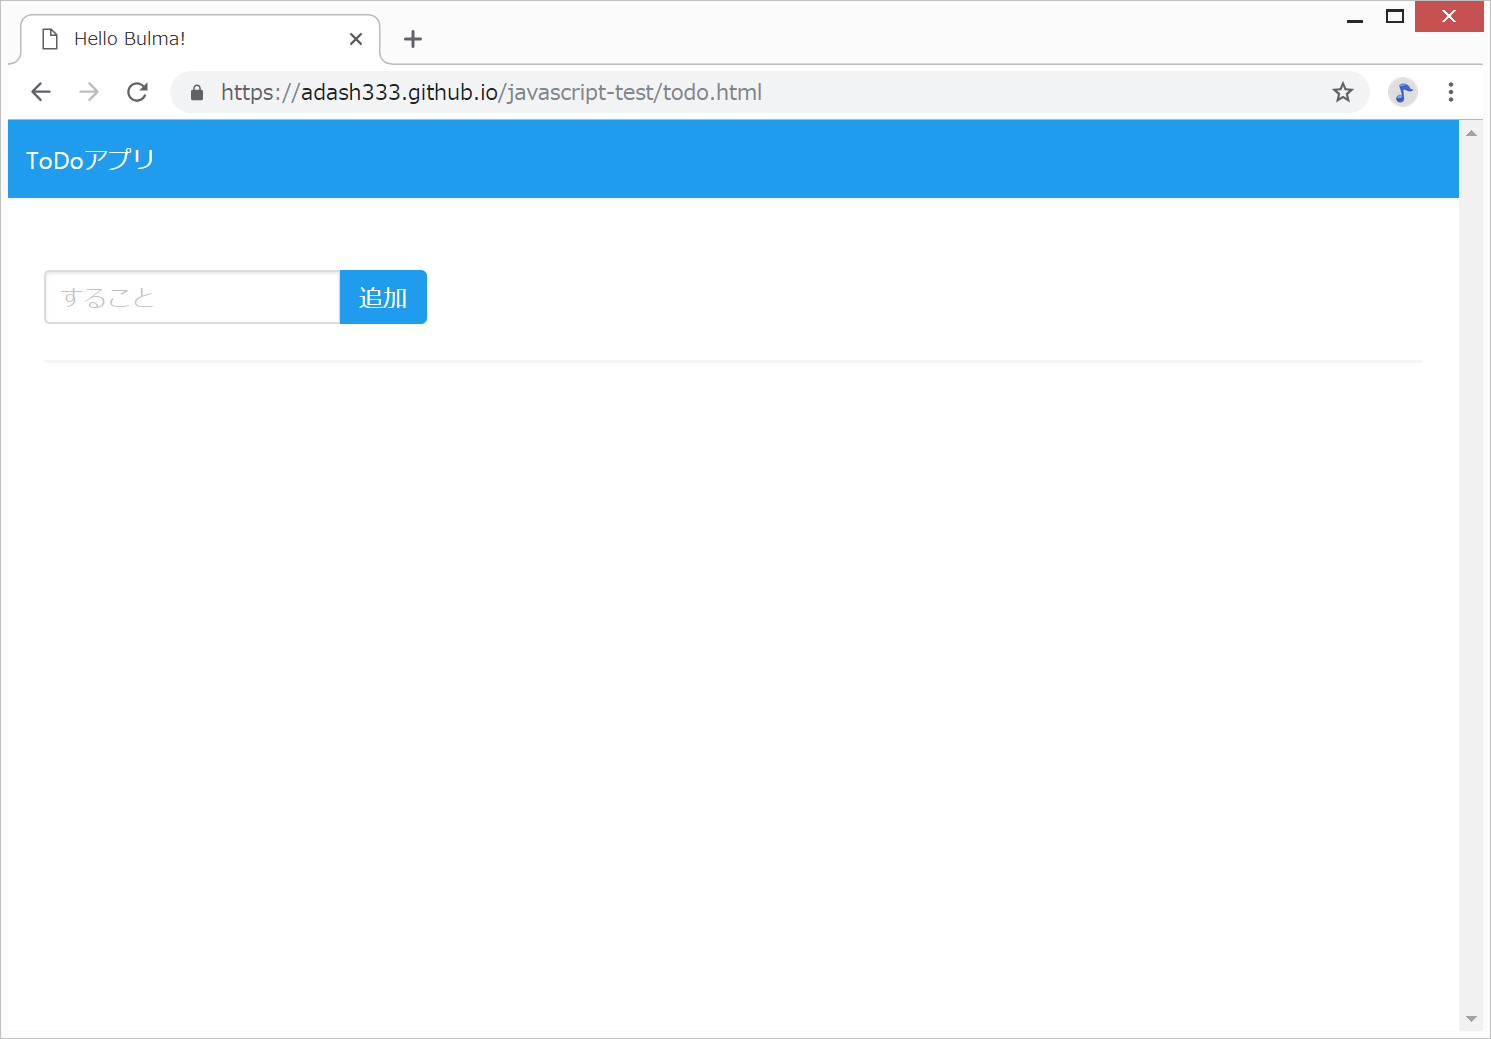Viewport: 1491px width, 1039px height.
Task: Maximize the browser window
Action: [1395, 17]
